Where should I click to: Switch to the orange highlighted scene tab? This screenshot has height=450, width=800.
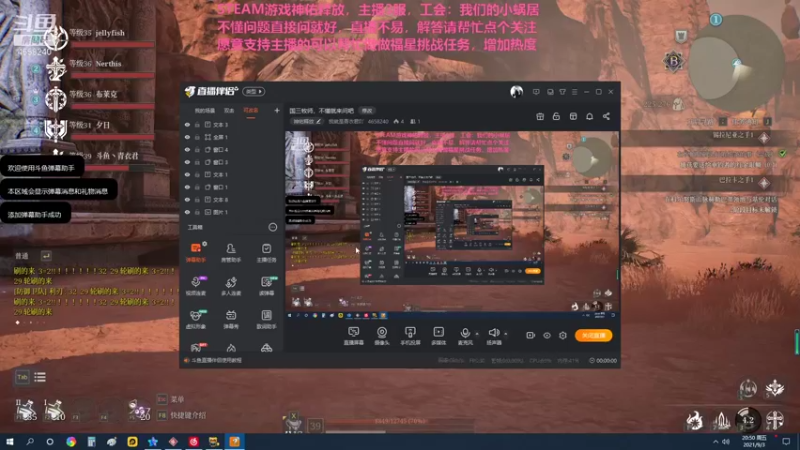point(251,110)
